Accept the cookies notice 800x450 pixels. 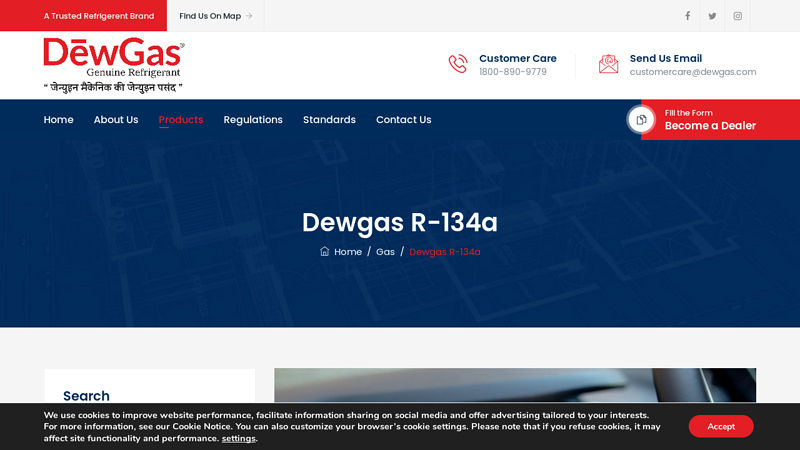721,426
